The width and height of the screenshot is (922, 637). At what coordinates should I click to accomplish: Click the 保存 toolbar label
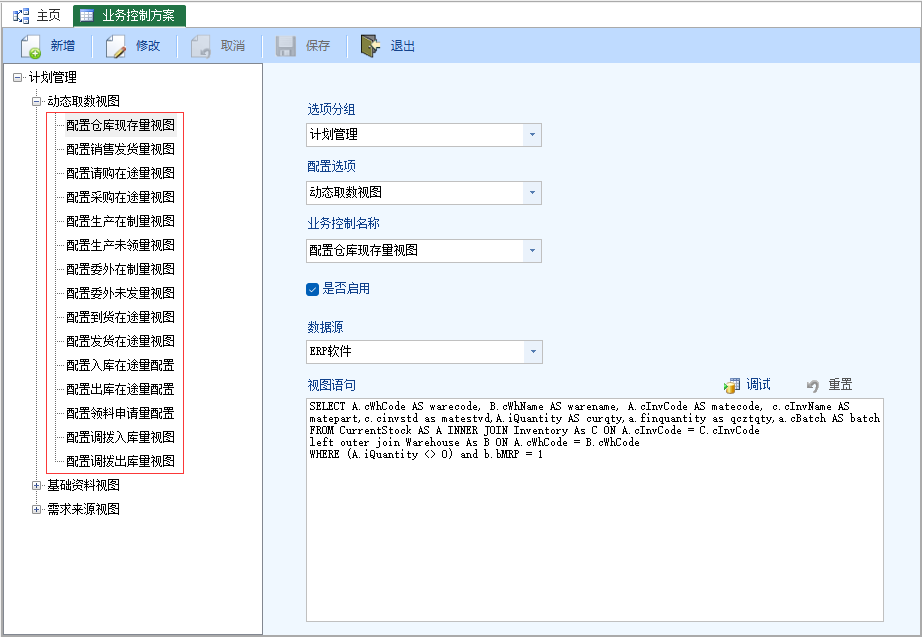tap(318, 46)
